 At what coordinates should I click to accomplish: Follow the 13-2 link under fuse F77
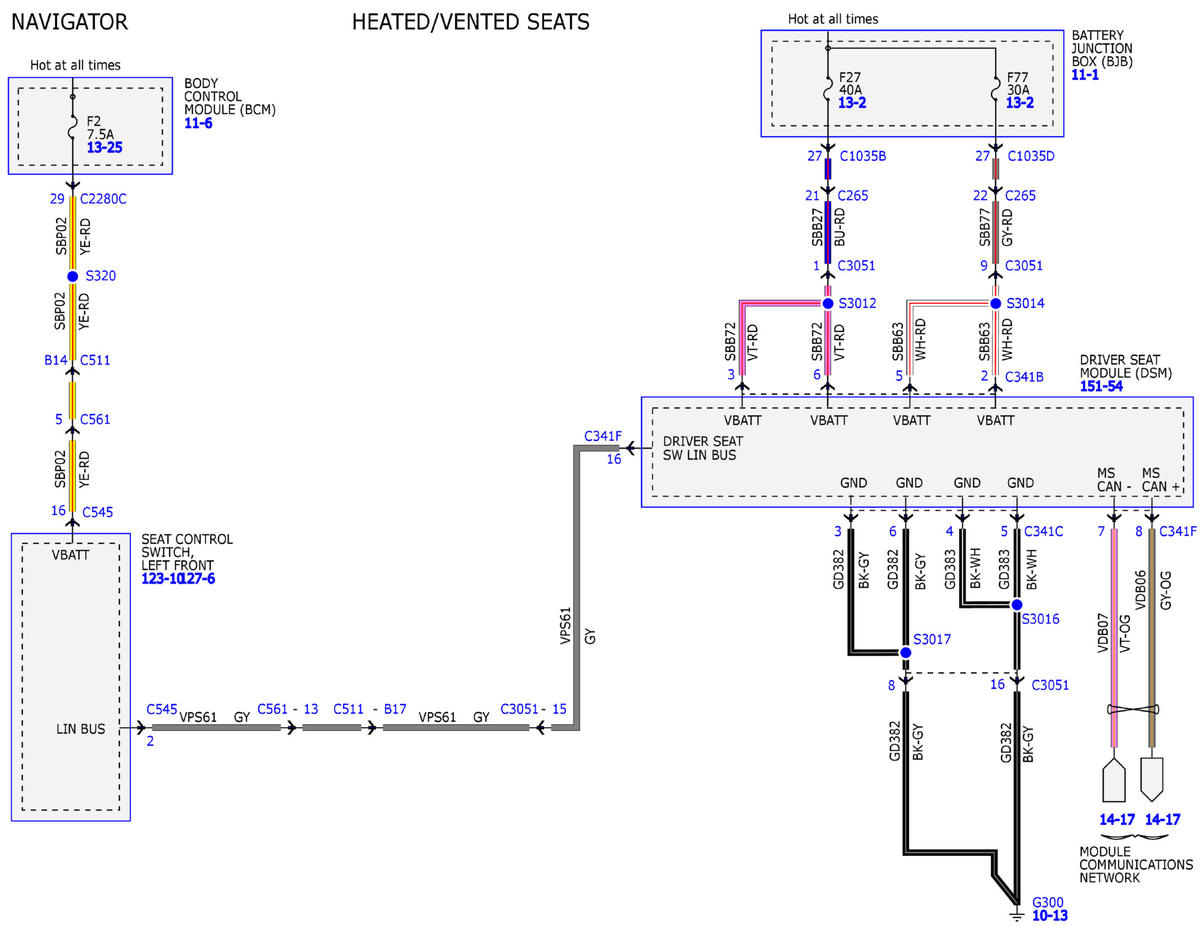point(1020,102)
